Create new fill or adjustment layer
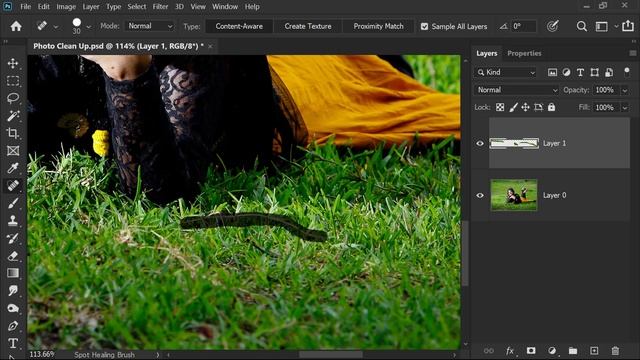The width and height of the screenshot is (640, 360). pyautogui.click(x=552, y=351)
